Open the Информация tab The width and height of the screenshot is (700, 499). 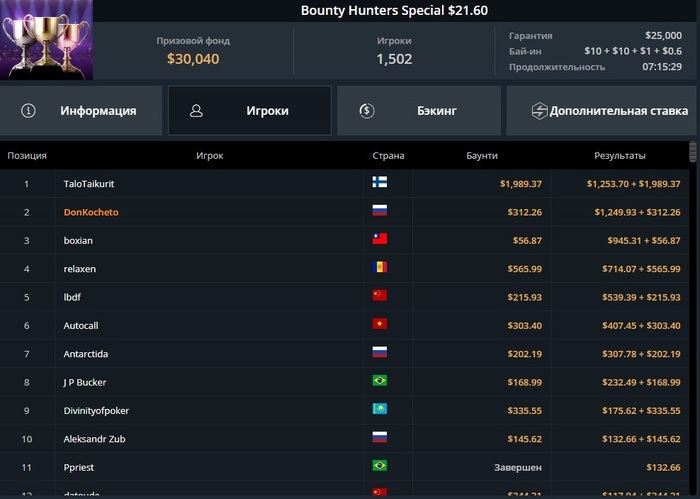click(x=81, y=111)
